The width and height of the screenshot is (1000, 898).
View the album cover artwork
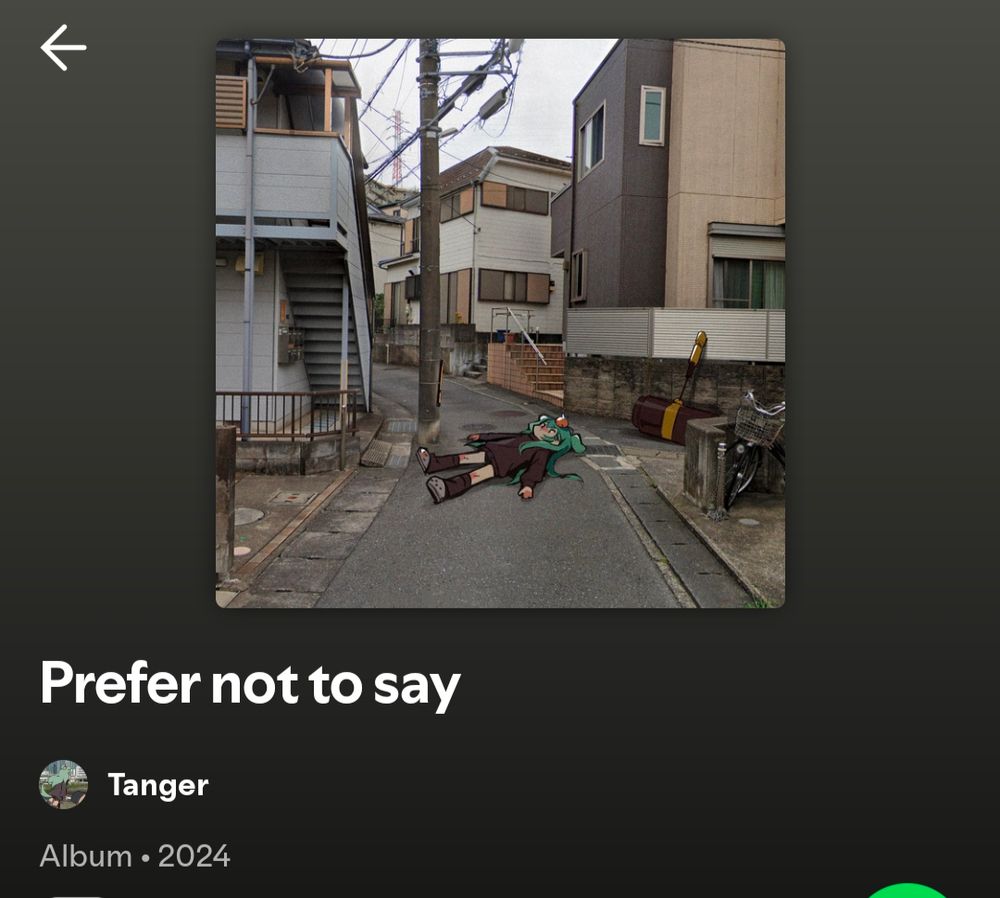[500, 323]
